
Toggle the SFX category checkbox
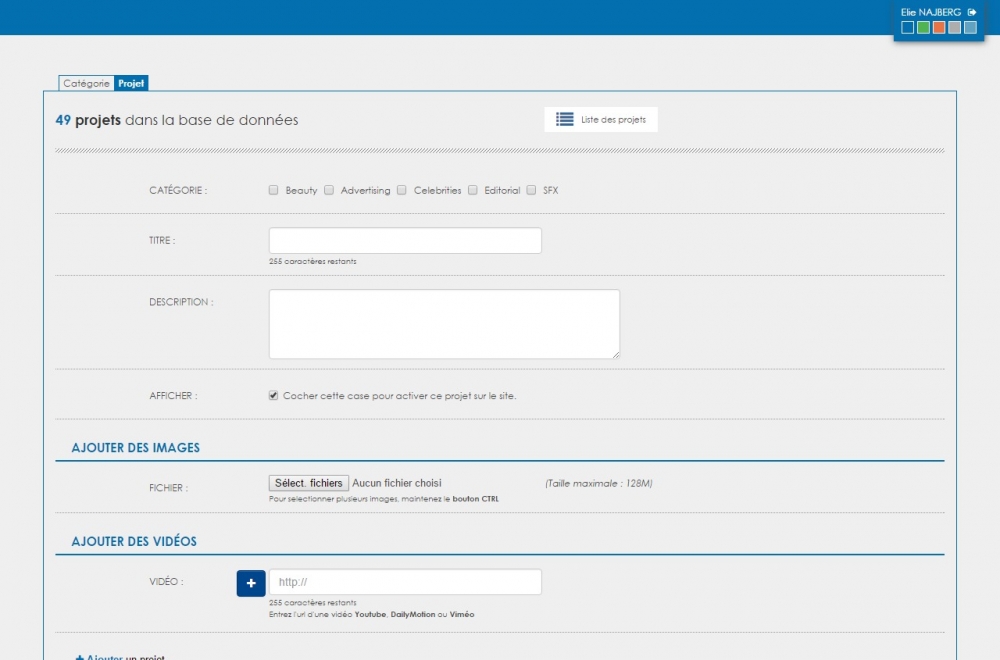tap(531, 190)
